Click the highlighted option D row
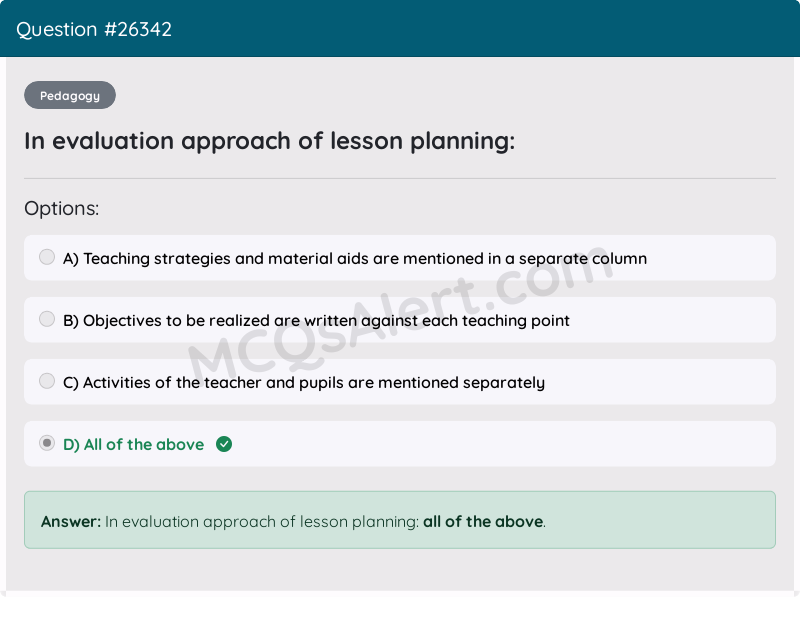Image resolution: width=800 pixels, height=621 pixels. tap(400, 443)
